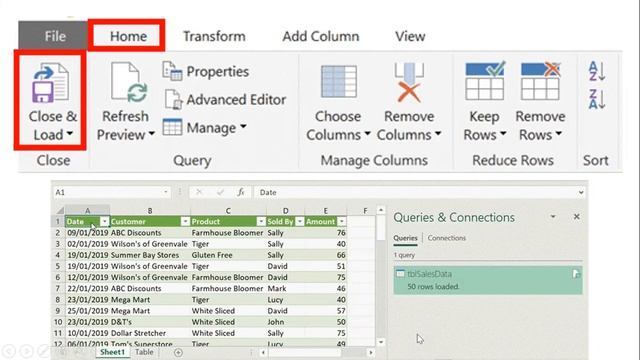
Task: Select the Sheet1 worksheet tab
Action: pos(112,352)
